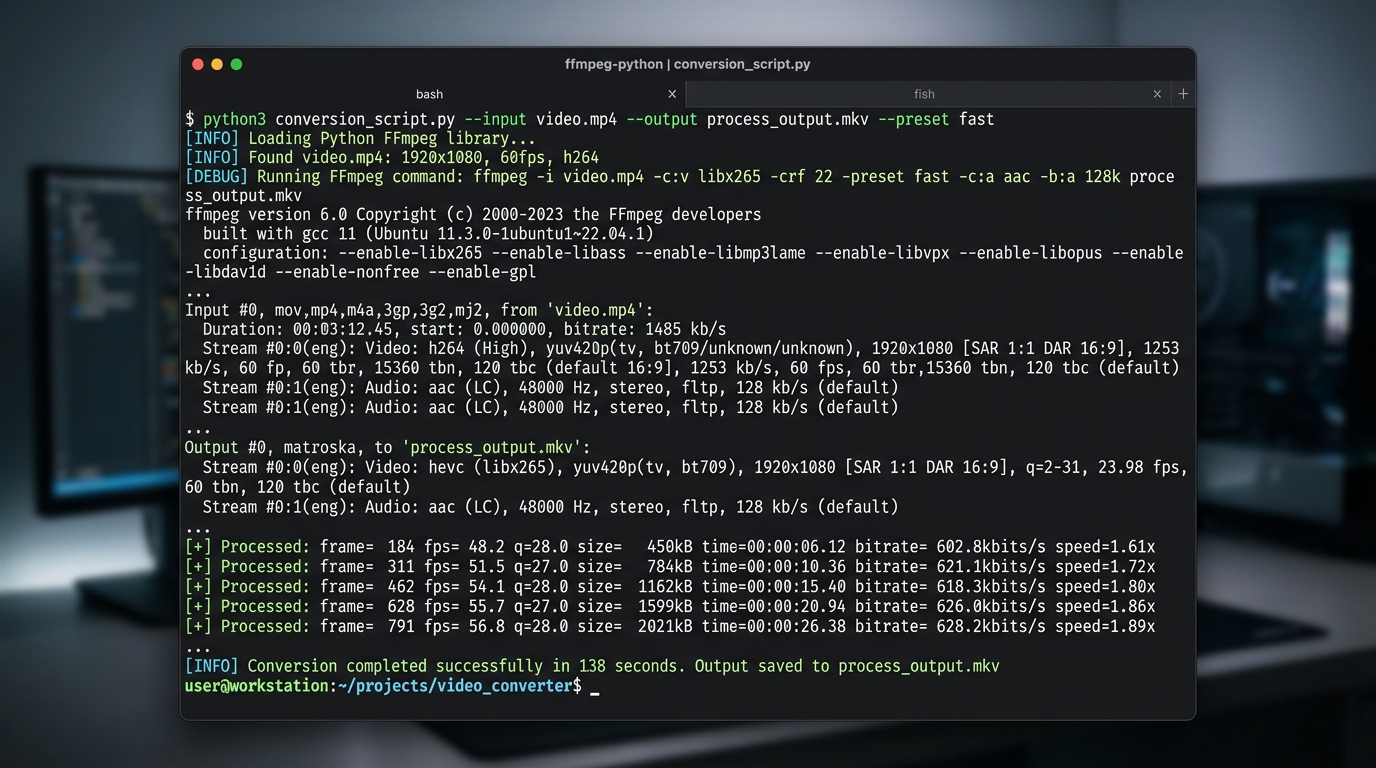Image resolution: width=1376 pixels, height=768 pixels.
Task: Close the bash tab
Action: 672,94
